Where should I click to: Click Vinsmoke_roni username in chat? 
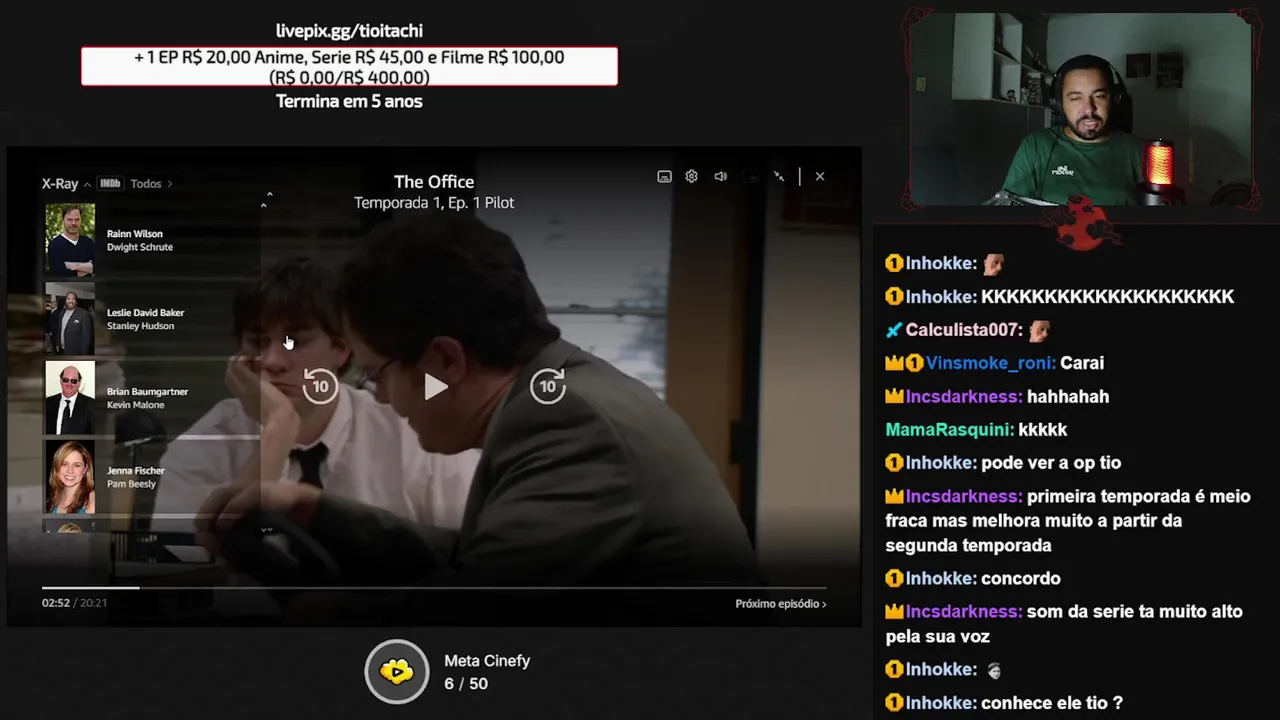click(x=990, y=363)
